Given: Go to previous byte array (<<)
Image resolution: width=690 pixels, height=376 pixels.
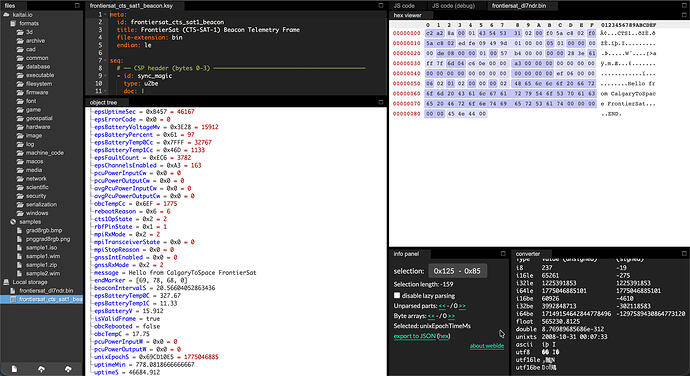Looking at the screenshot, I should coord(431,316).
